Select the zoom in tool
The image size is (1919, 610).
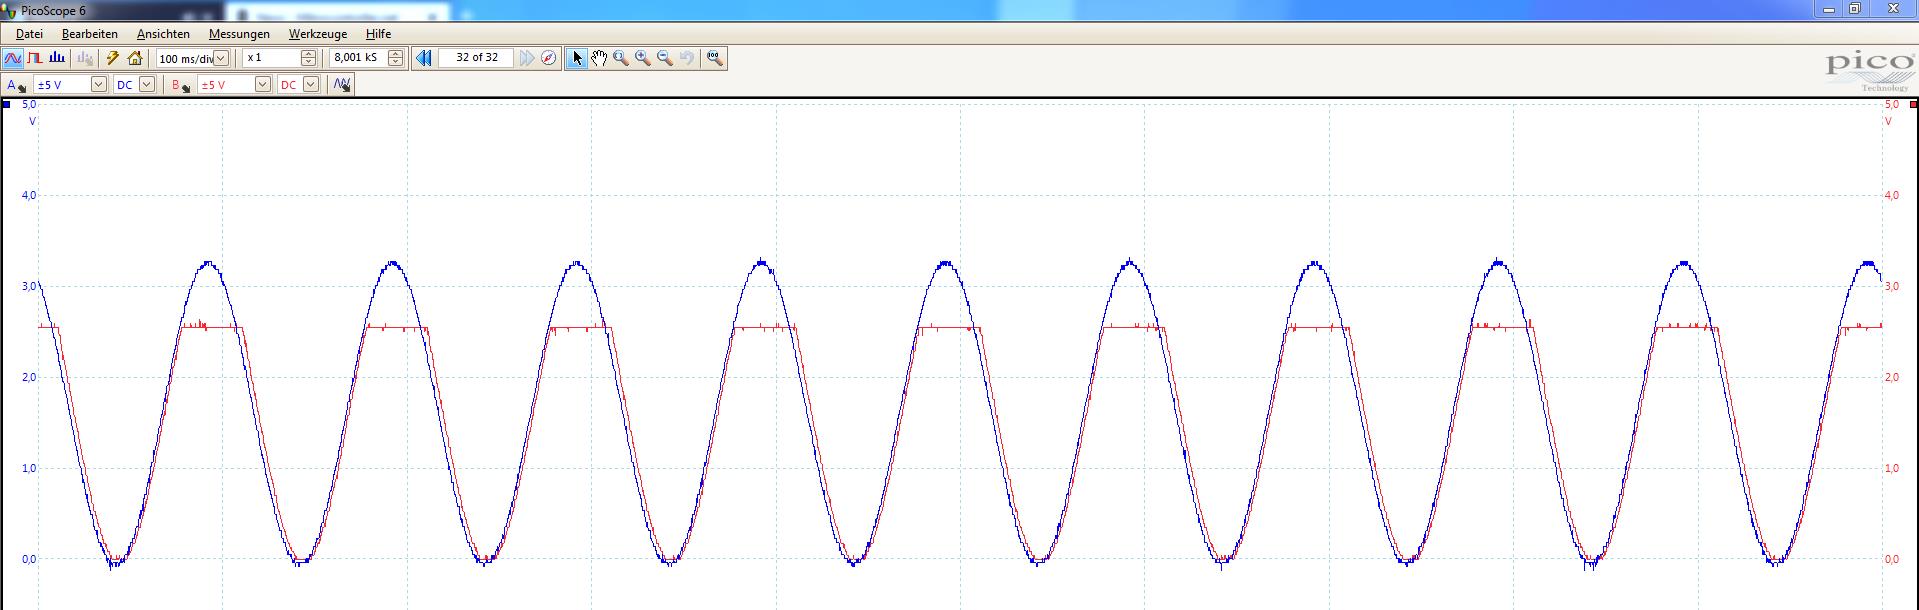pos(643,58)
